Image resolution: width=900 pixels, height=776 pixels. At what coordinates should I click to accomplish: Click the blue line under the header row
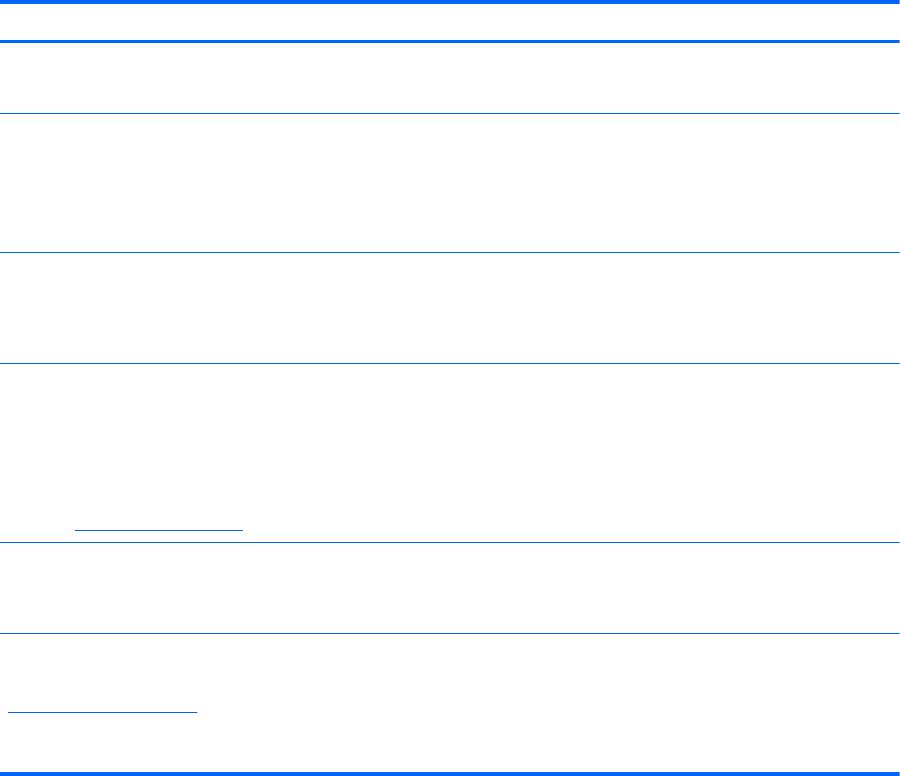(449, 41)
